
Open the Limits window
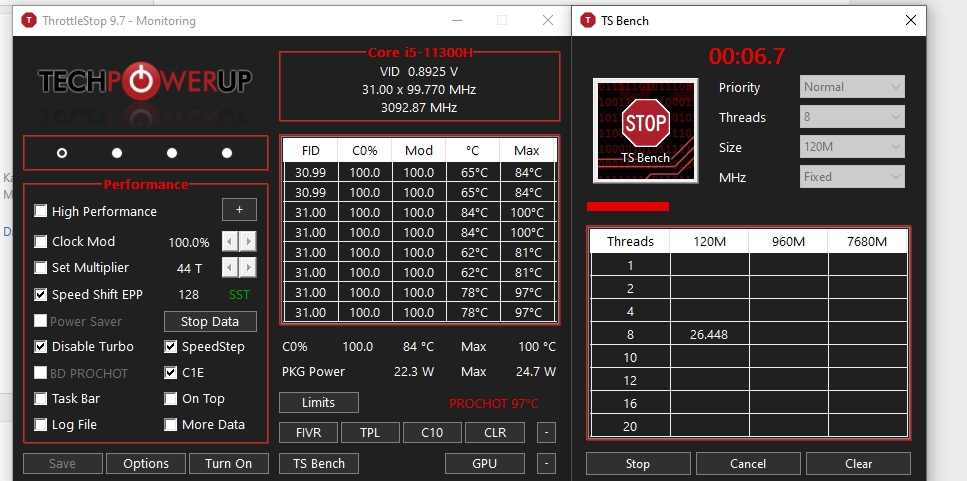pyautogui.click(x=319, y=403)
